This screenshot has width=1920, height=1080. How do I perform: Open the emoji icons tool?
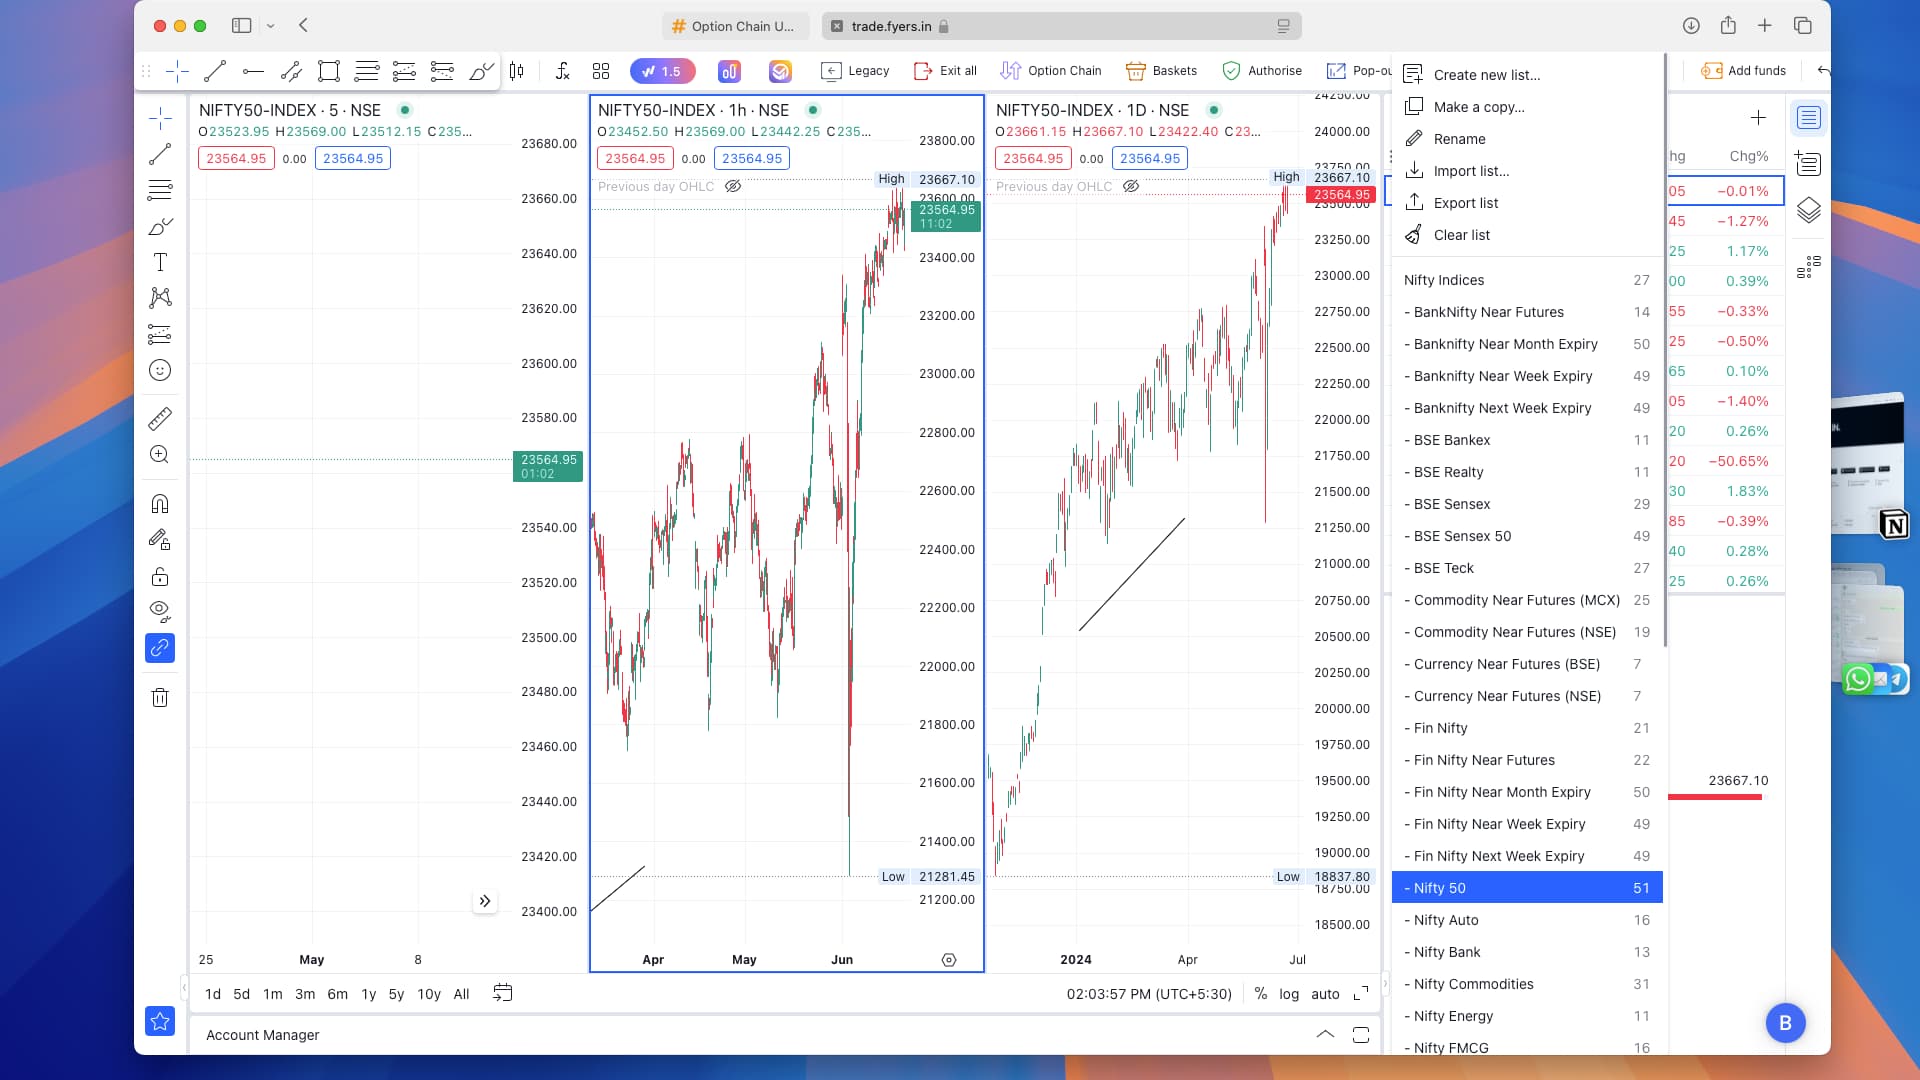pyautogui.click(x=160, y=370)
